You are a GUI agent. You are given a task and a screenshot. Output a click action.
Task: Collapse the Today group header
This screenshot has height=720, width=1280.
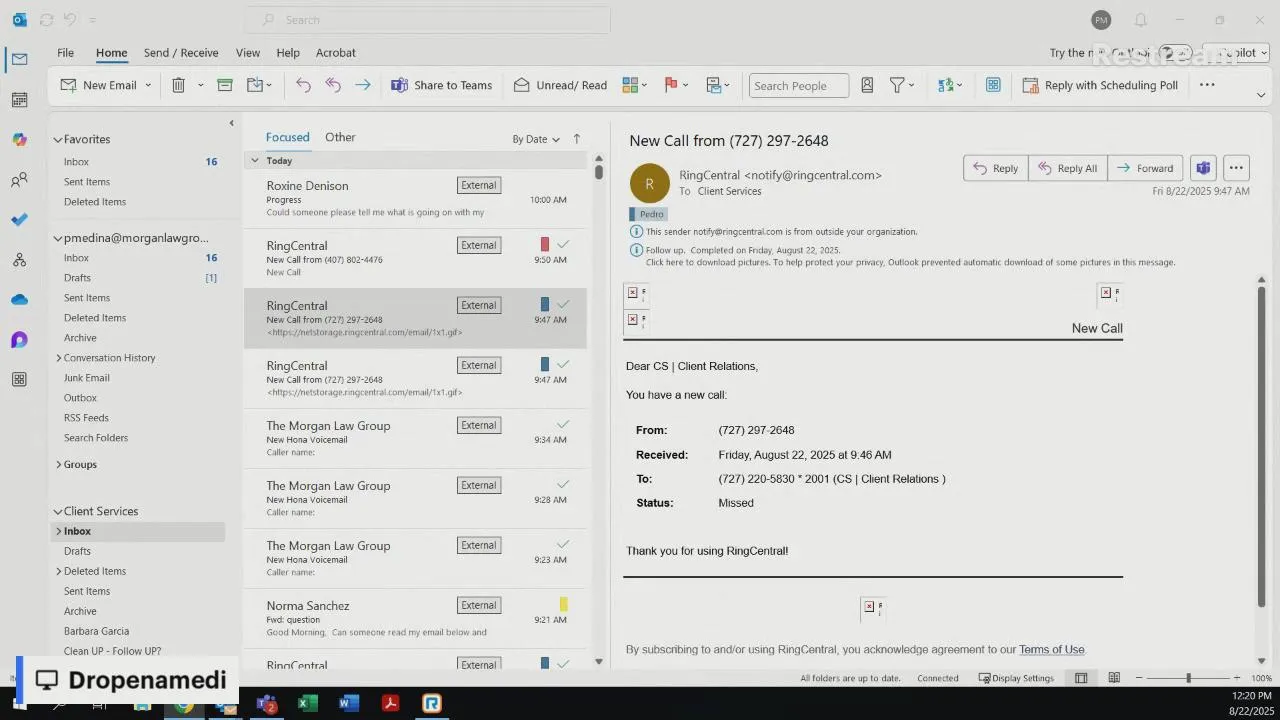255,160
